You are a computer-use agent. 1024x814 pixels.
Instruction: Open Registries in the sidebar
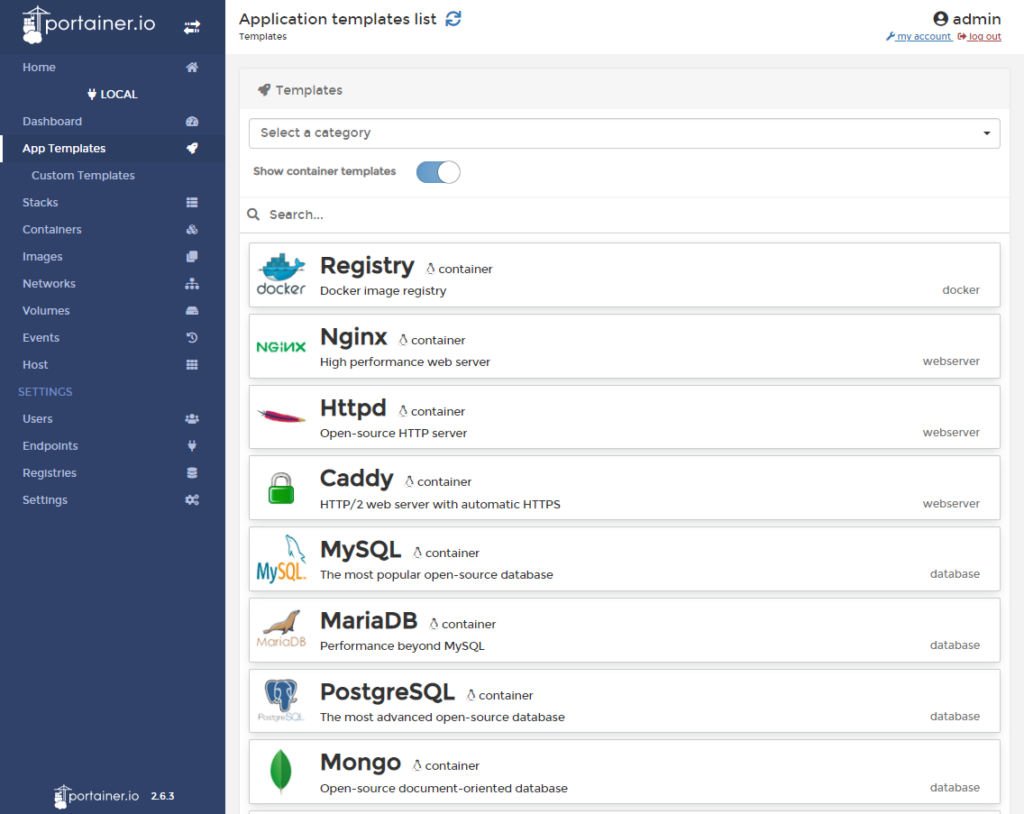click(x=50, y=473)
